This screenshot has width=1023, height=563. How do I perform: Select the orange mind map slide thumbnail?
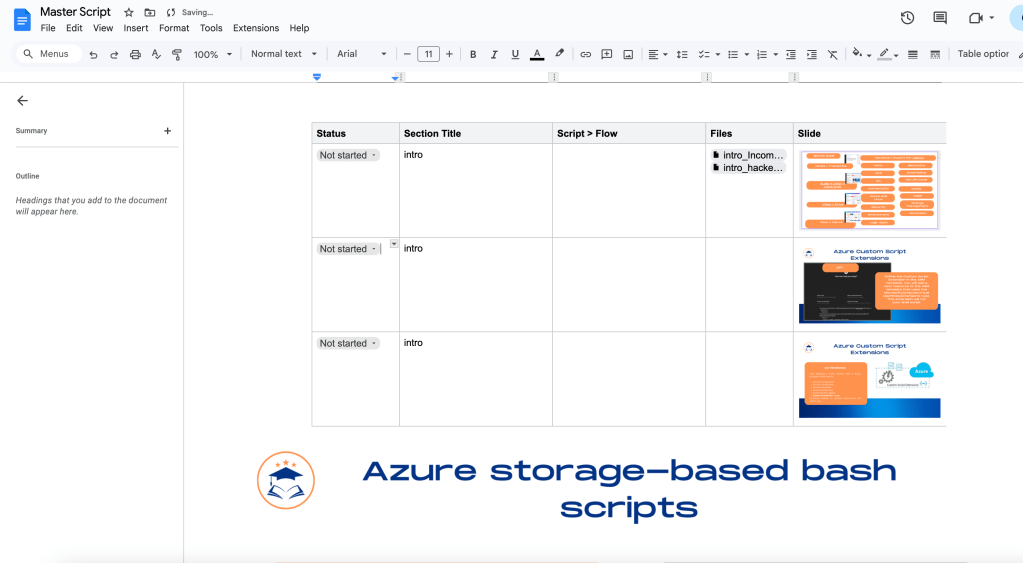870,190
